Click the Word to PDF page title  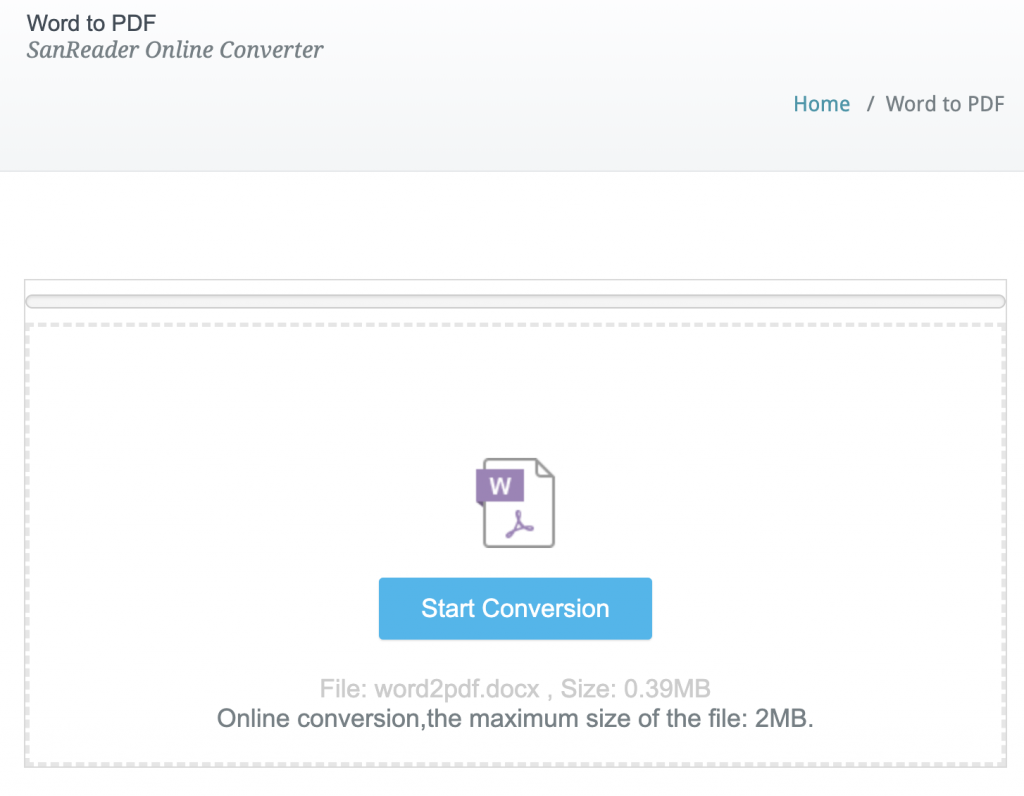91,22
